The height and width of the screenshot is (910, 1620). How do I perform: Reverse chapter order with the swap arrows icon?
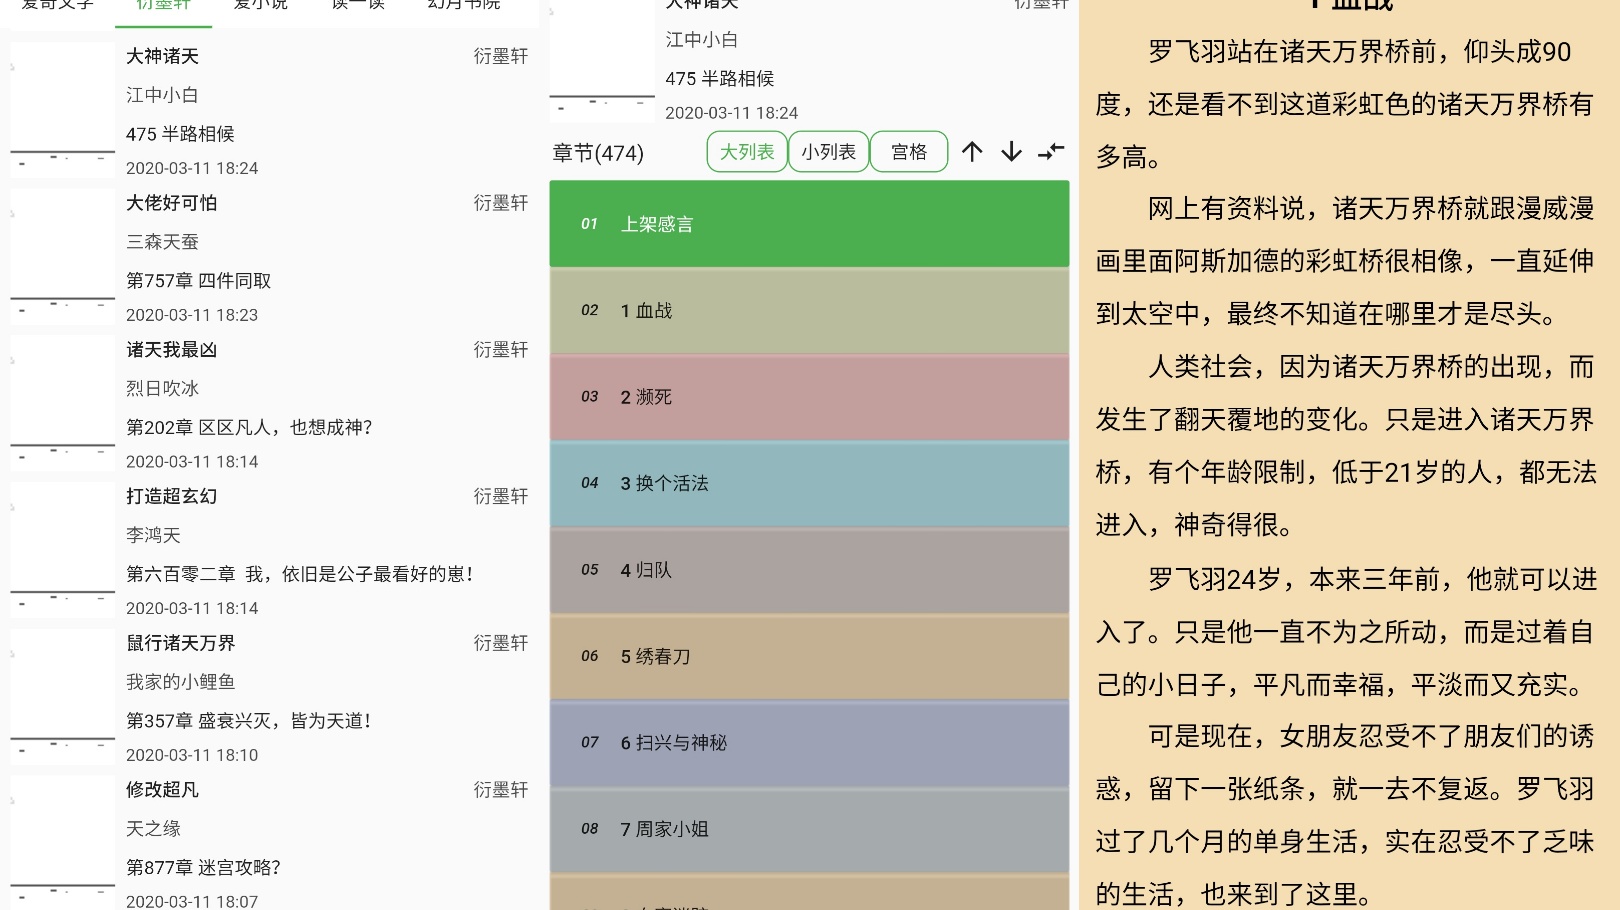1051,152
